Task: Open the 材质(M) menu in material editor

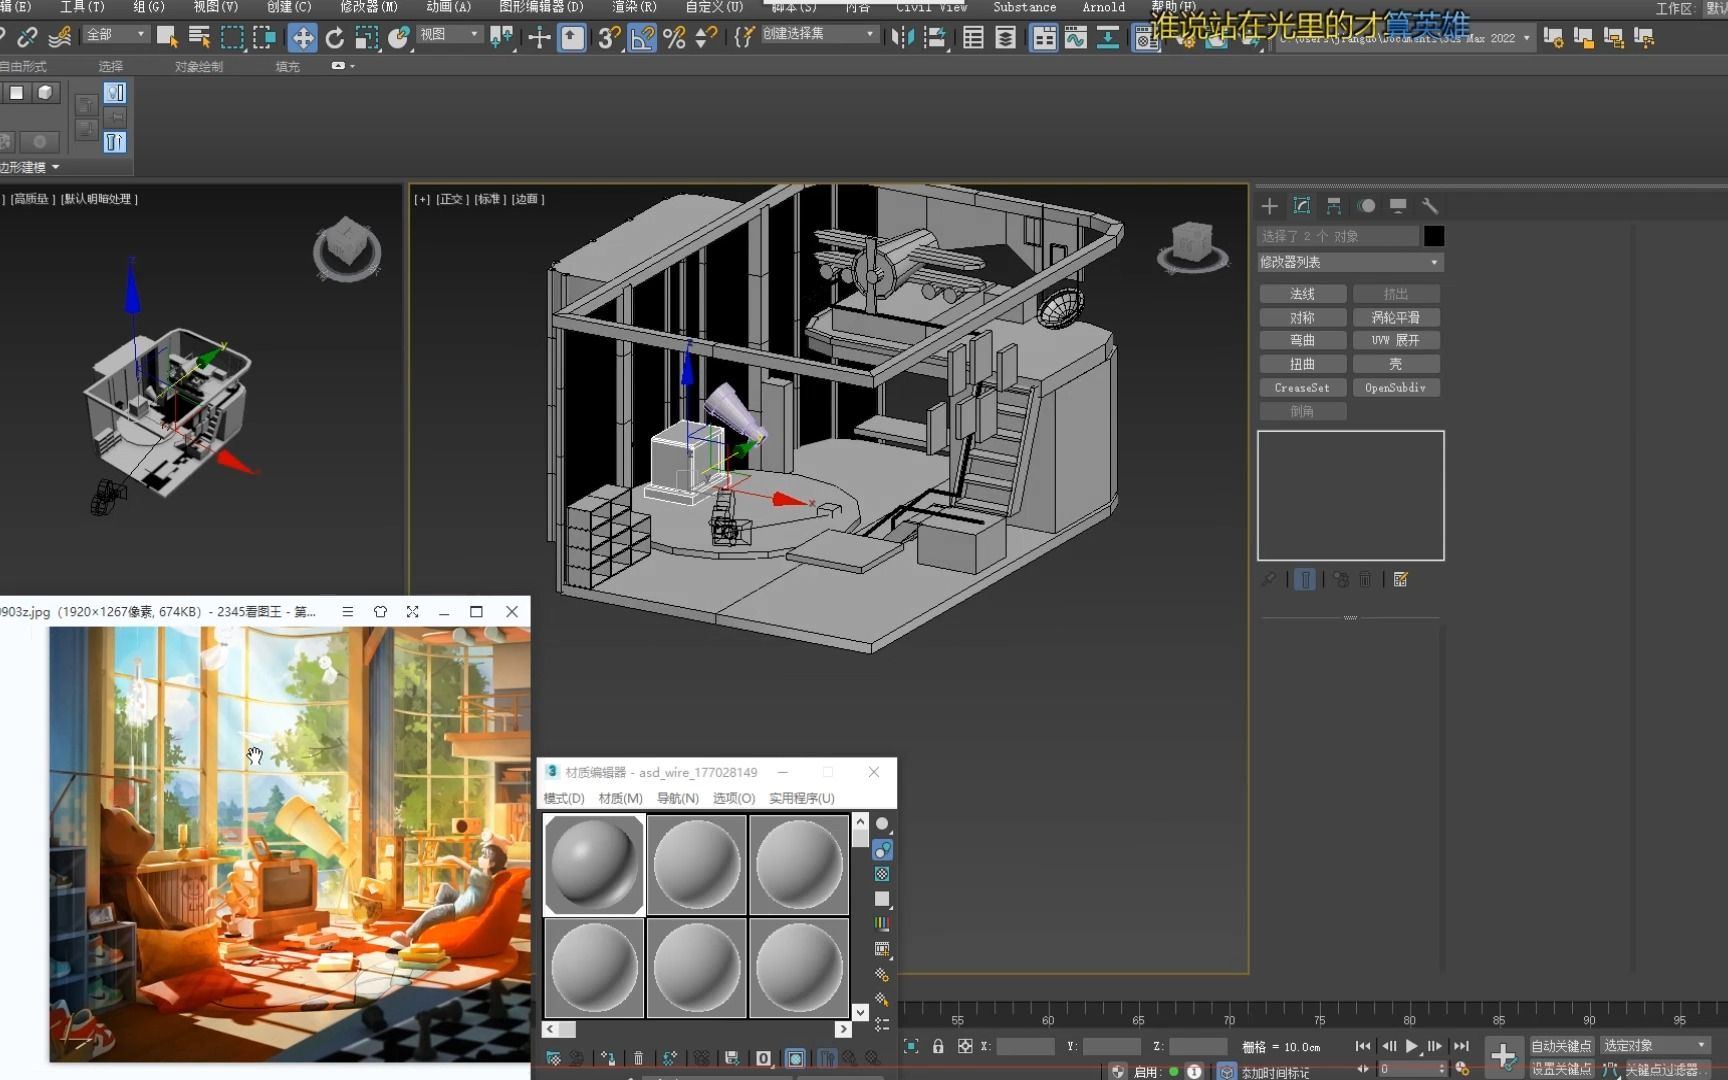Action: [x=620, y=798]
